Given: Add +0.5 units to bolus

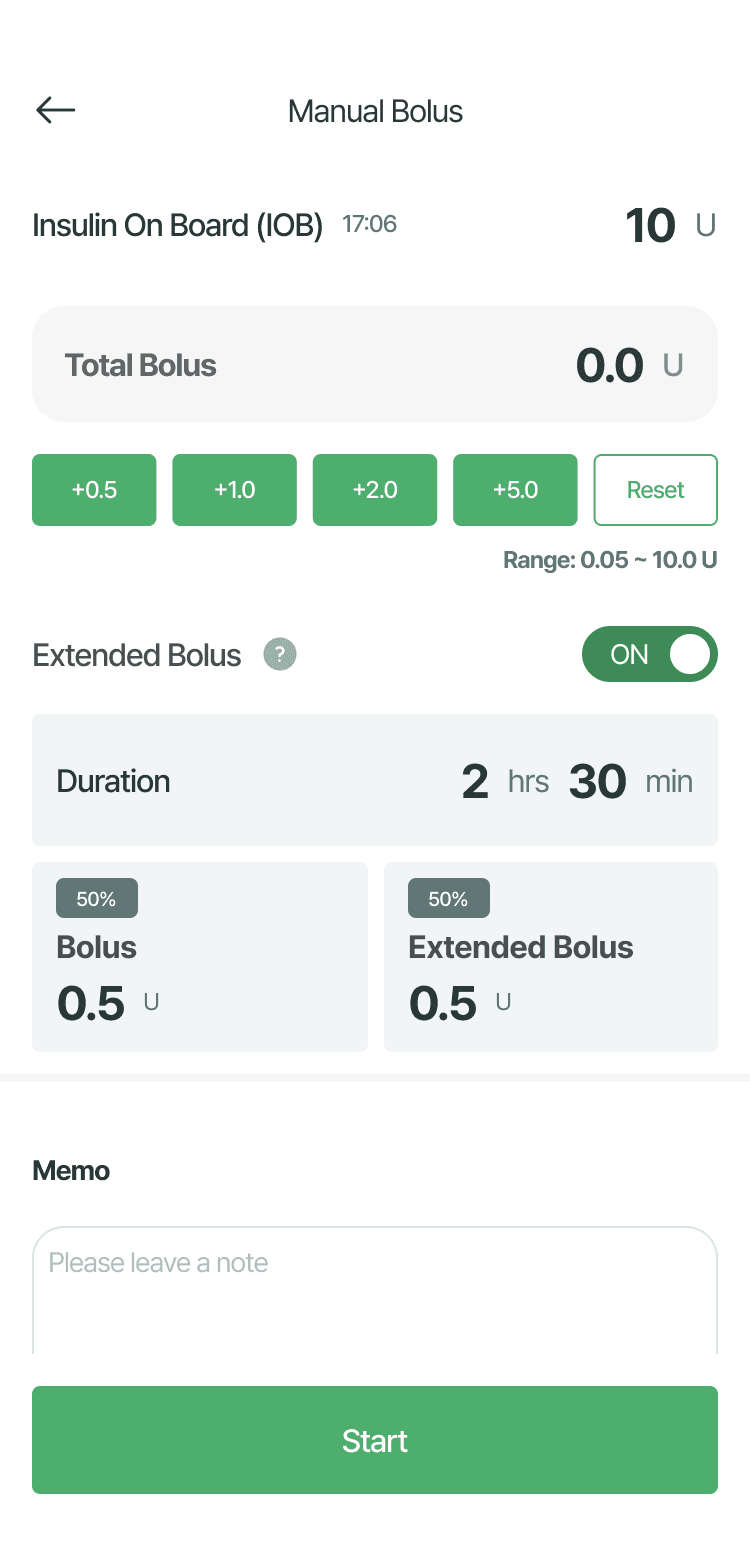Looking at the screenshot, I should pyautogui.click(x=94, y=490).
